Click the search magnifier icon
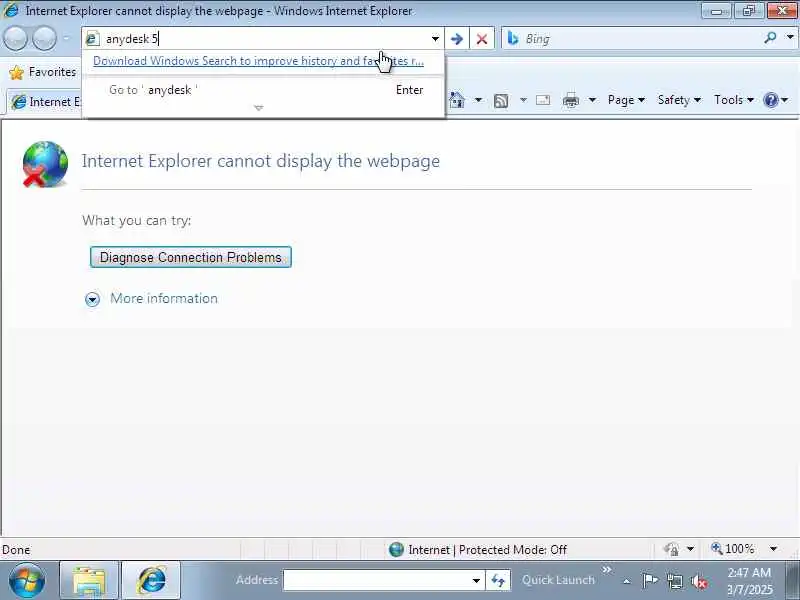This screenshot has height=600, width=800. (x=770, y=38)
